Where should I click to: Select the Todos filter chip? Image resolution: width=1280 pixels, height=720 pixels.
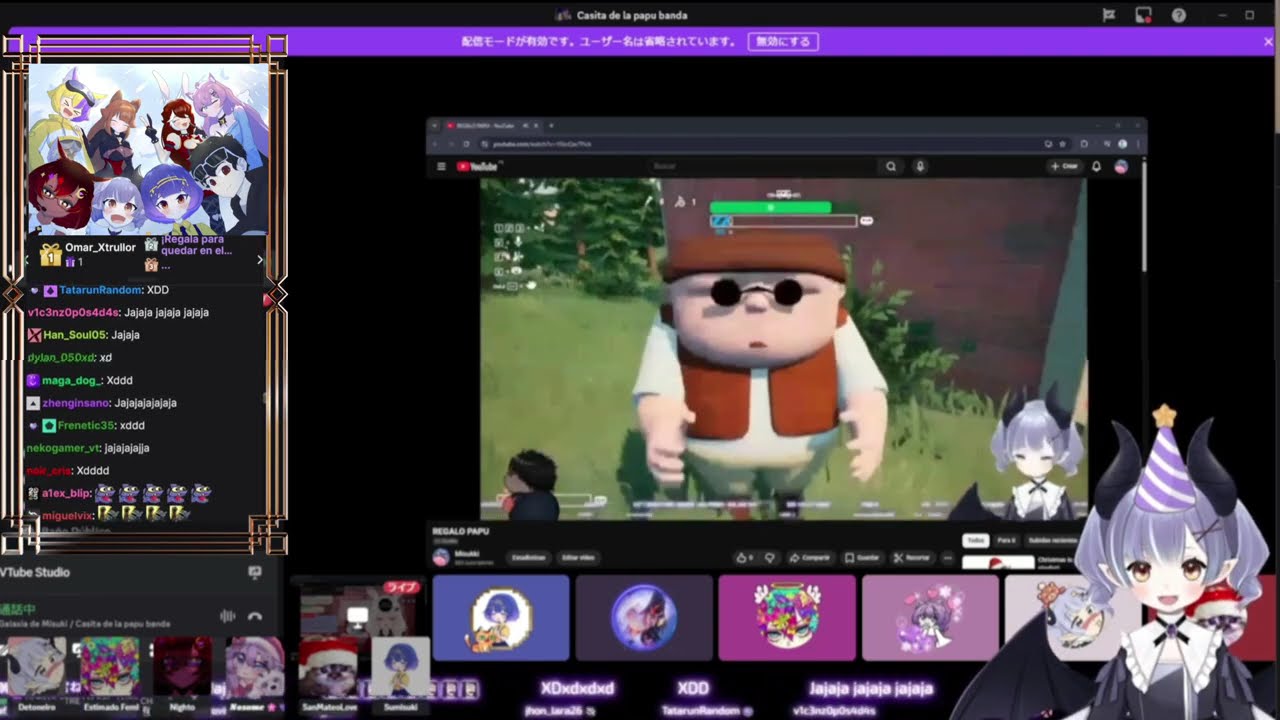(x=975, y=540)
